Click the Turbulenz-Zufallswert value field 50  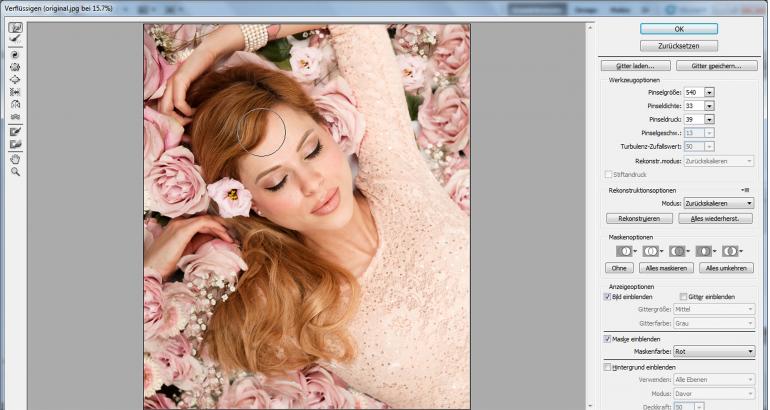694,146
